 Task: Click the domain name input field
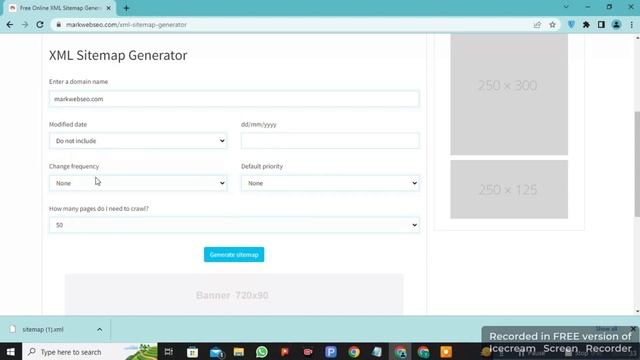pyautogui.click(x=234, y=99)
